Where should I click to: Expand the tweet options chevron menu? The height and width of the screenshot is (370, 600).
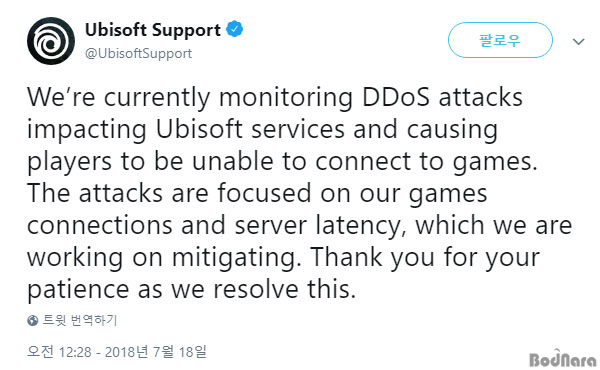coord(578,41)
